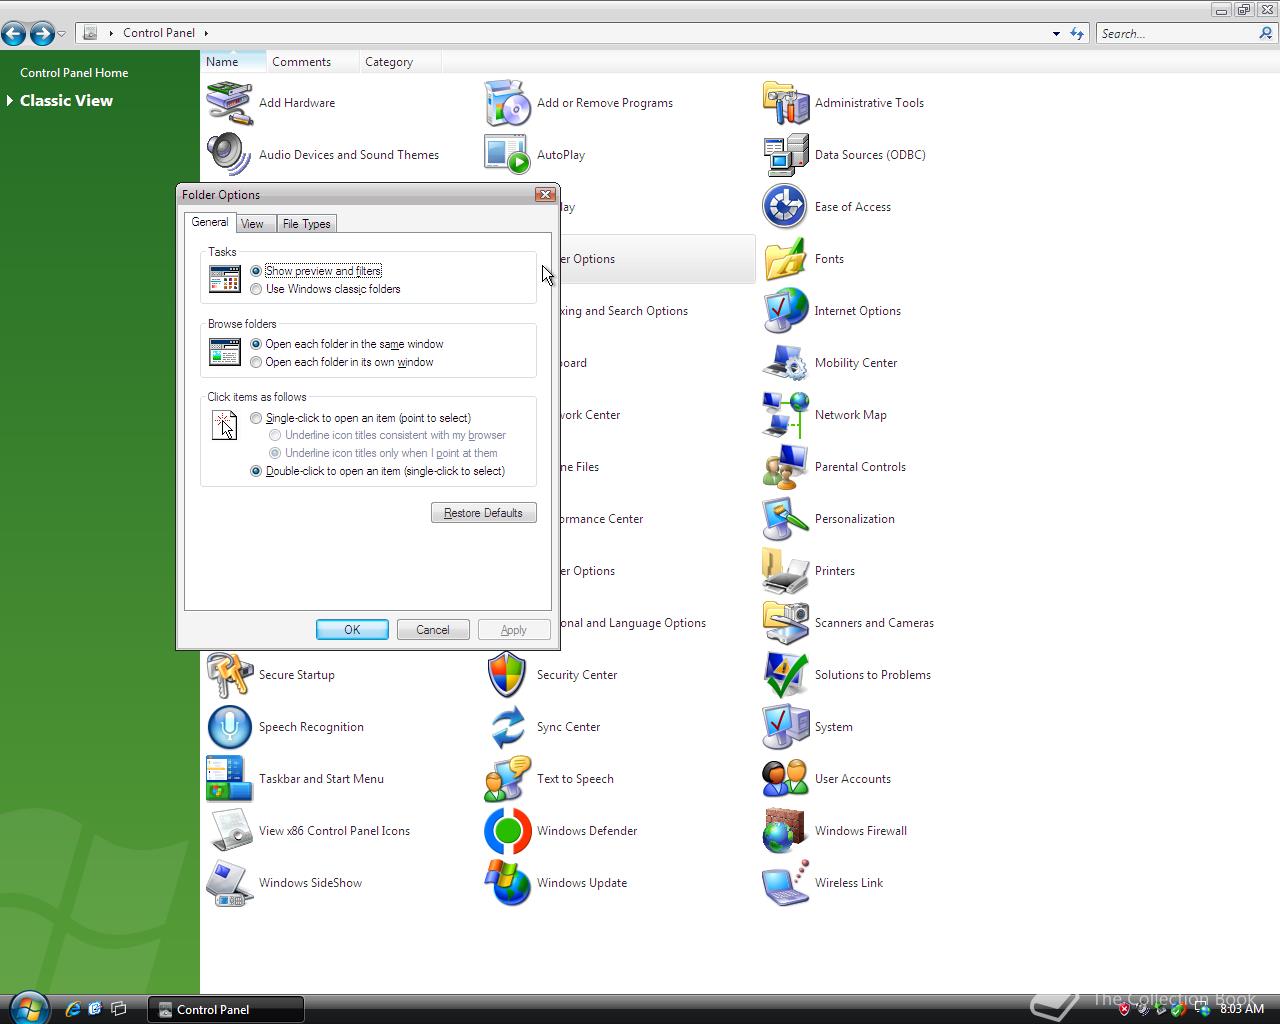The image size is (1280, 1024).
Task: Open Control Panel Home link in sidebar
Action: click(74, 73)
